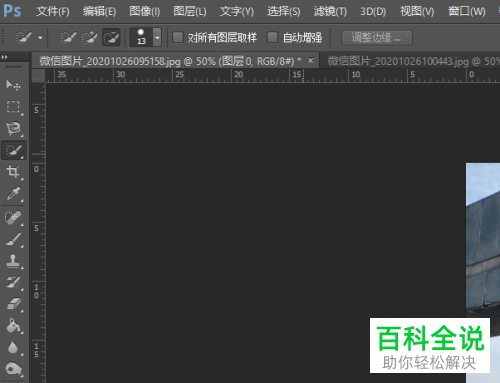The width and height of the screenshot is (500, 383).
Task: Select the Clone Stamp tool
Action: 13,261
